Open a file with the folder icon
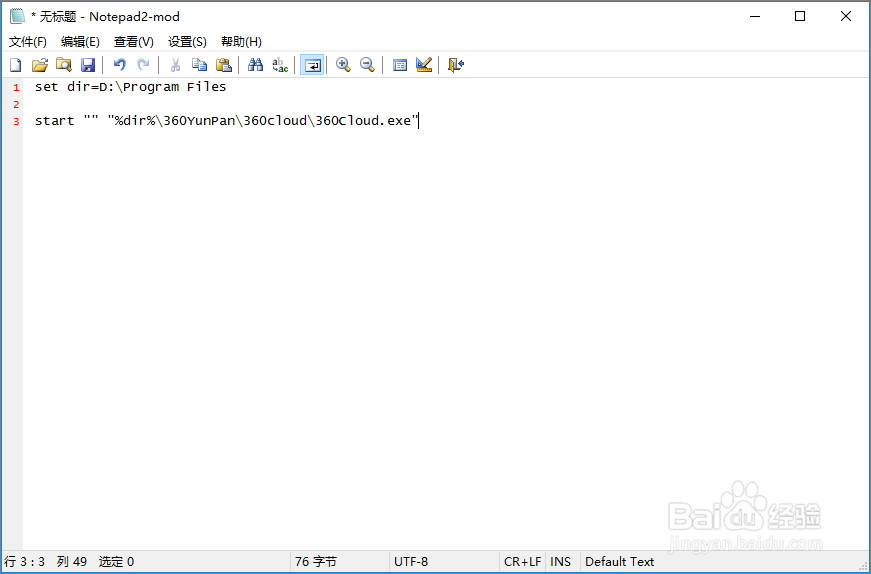The image size is (871, 574). coord(40,65)
